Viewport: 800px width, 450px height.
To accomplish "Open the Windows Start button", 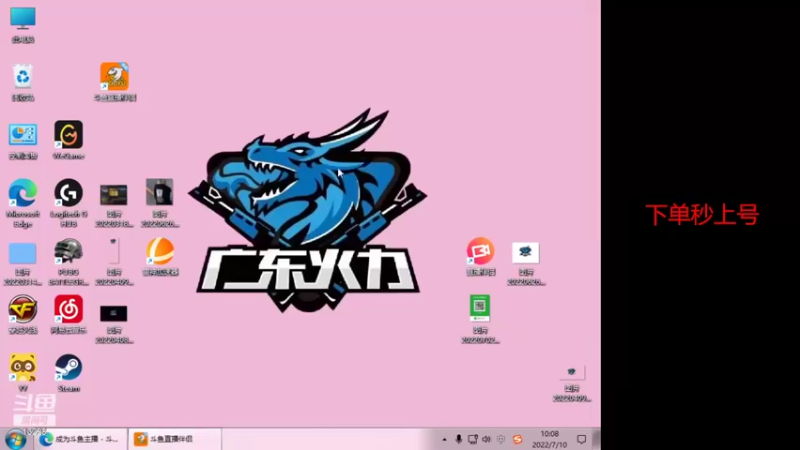I will (x=15, y=439).
